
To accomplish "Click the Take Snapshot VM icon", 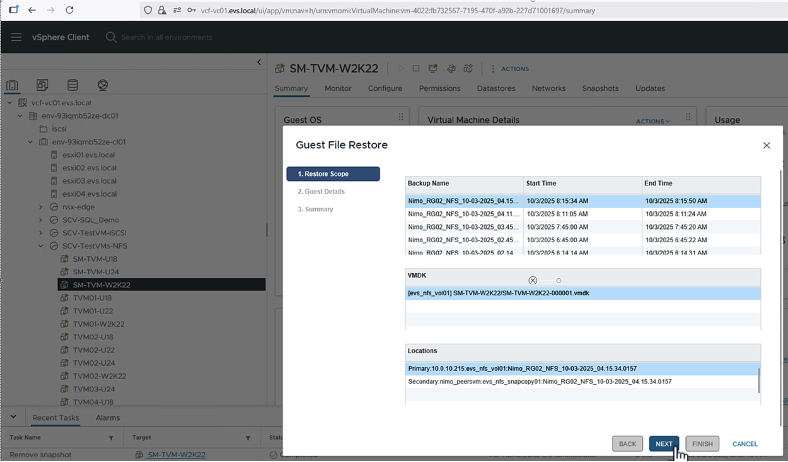I will tap(468, 68).
